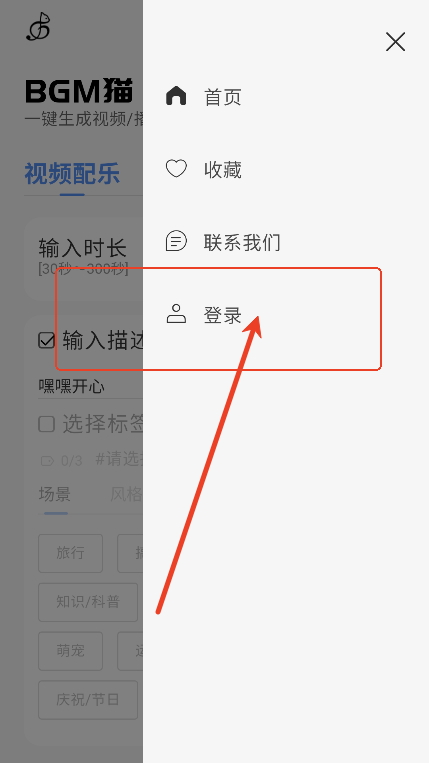The image size is (429, 763).
Task: Click the heart icon for 收藏
Action: click(176, 169)
